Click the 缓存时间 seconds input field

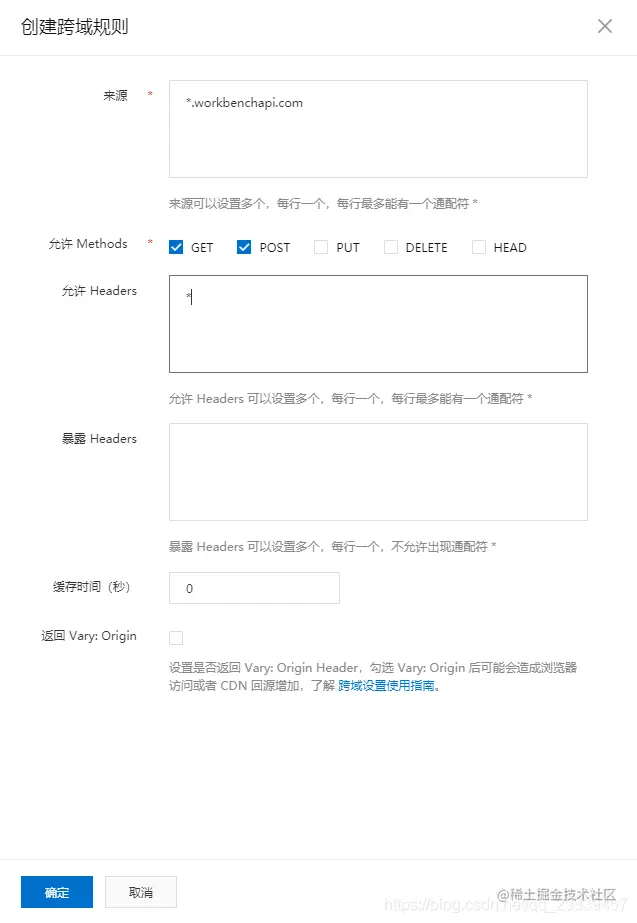click(254, 588)
